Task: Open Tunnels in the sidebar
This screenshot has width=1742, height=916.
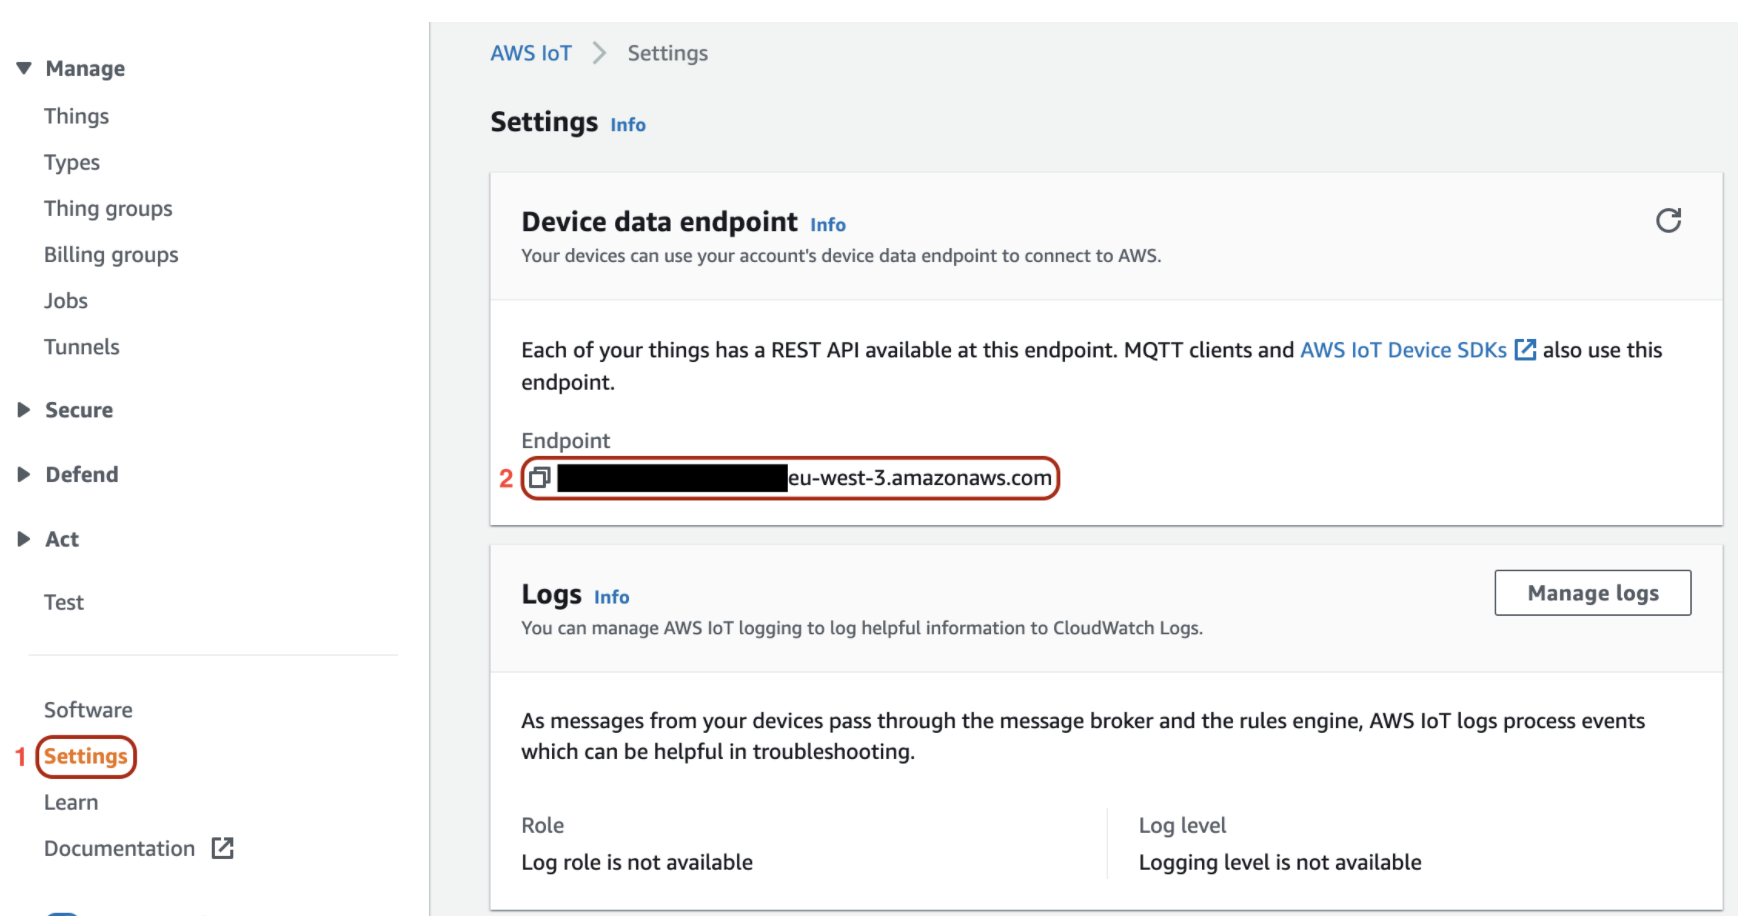Action: 82,347
